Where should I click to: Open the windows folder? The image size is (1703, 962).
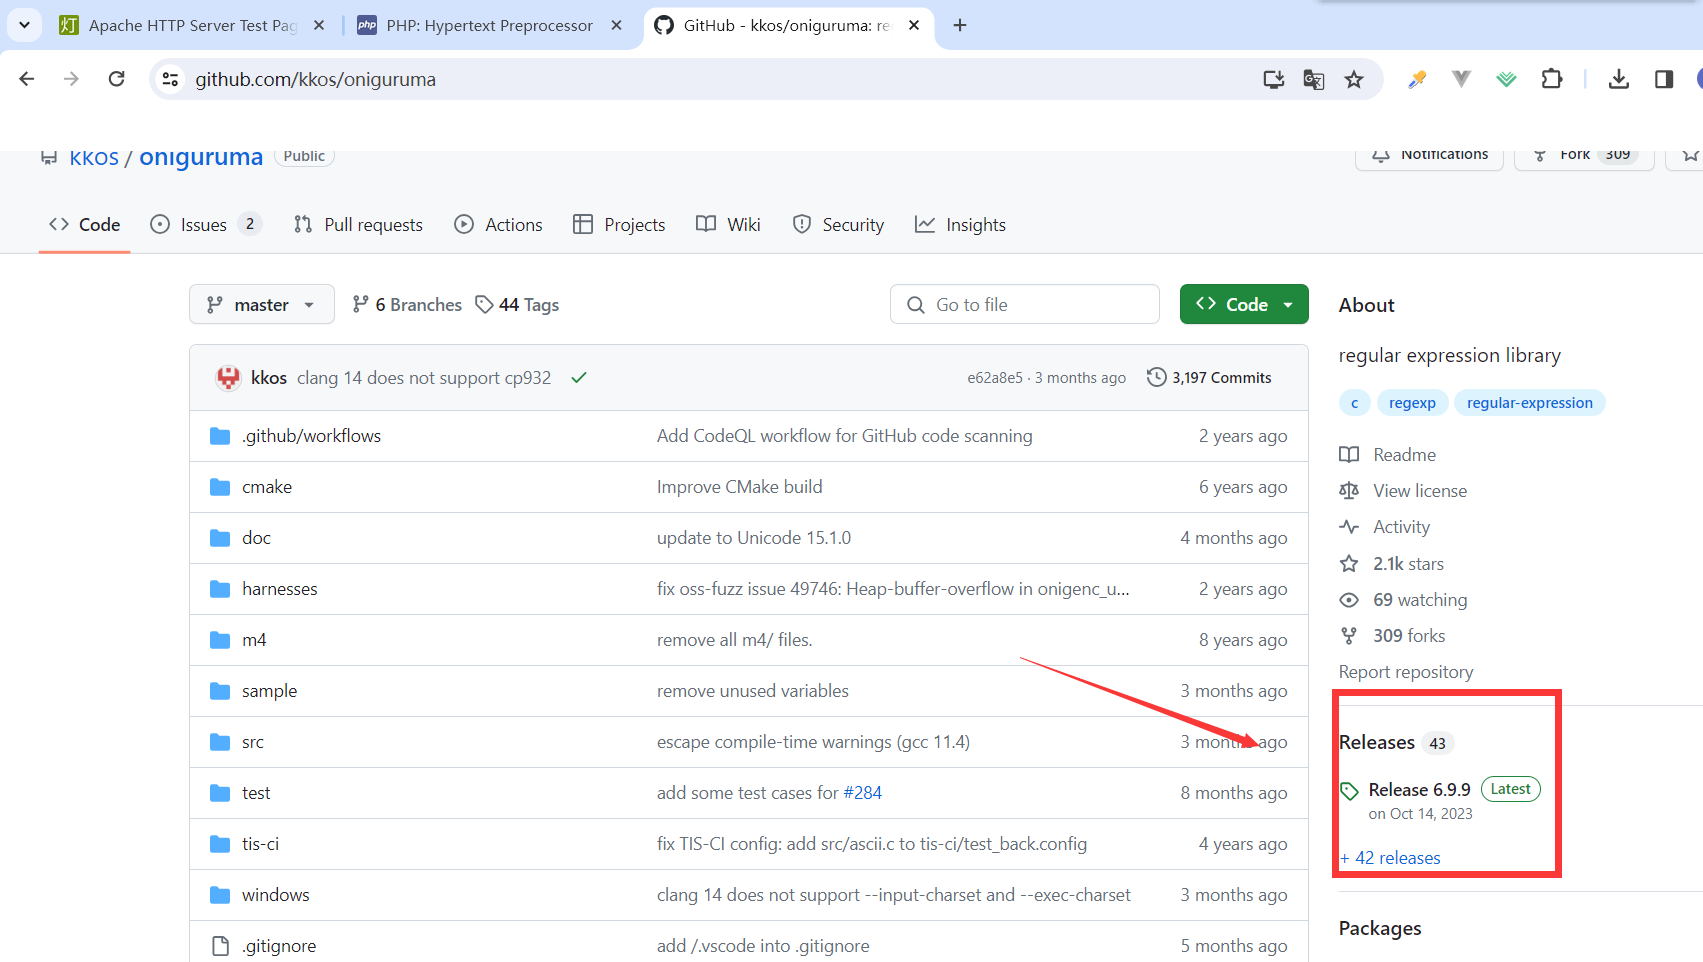276,895
